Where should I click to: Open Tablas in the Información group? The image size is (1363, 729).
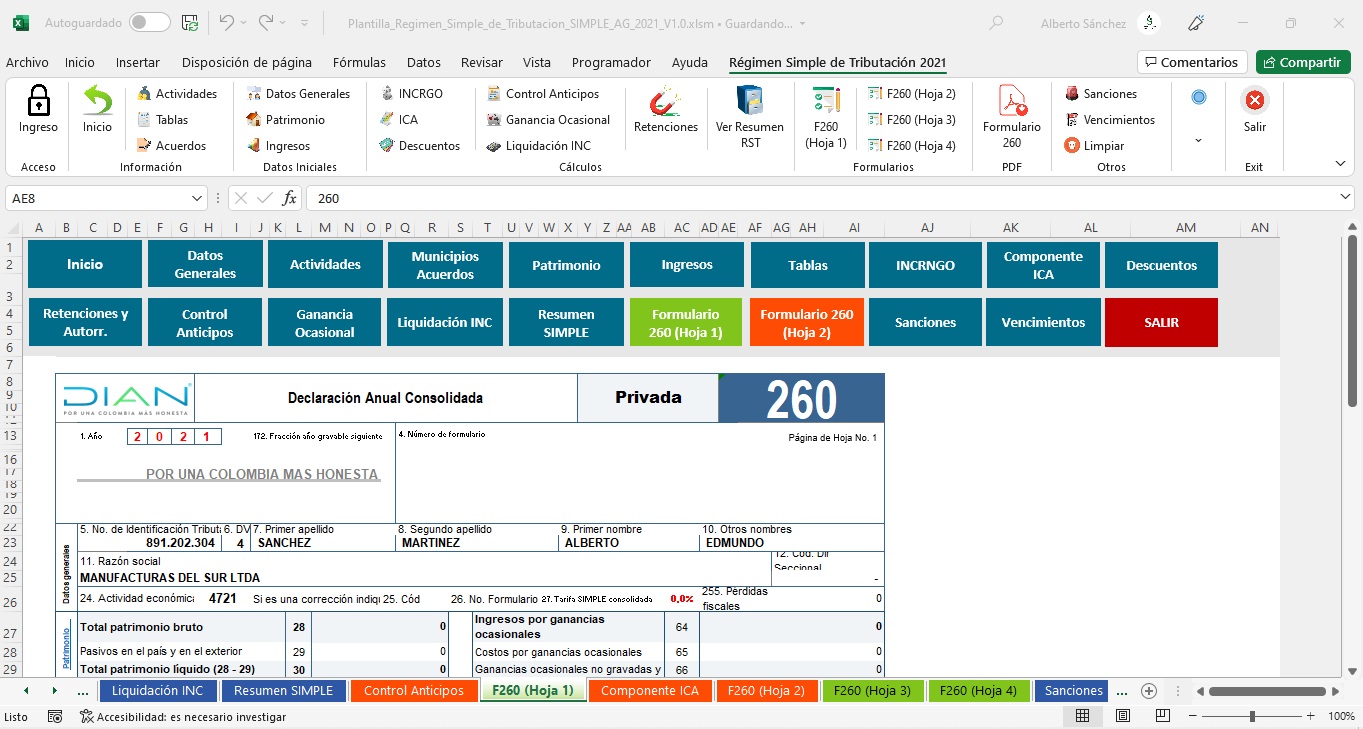pos(162,120)
